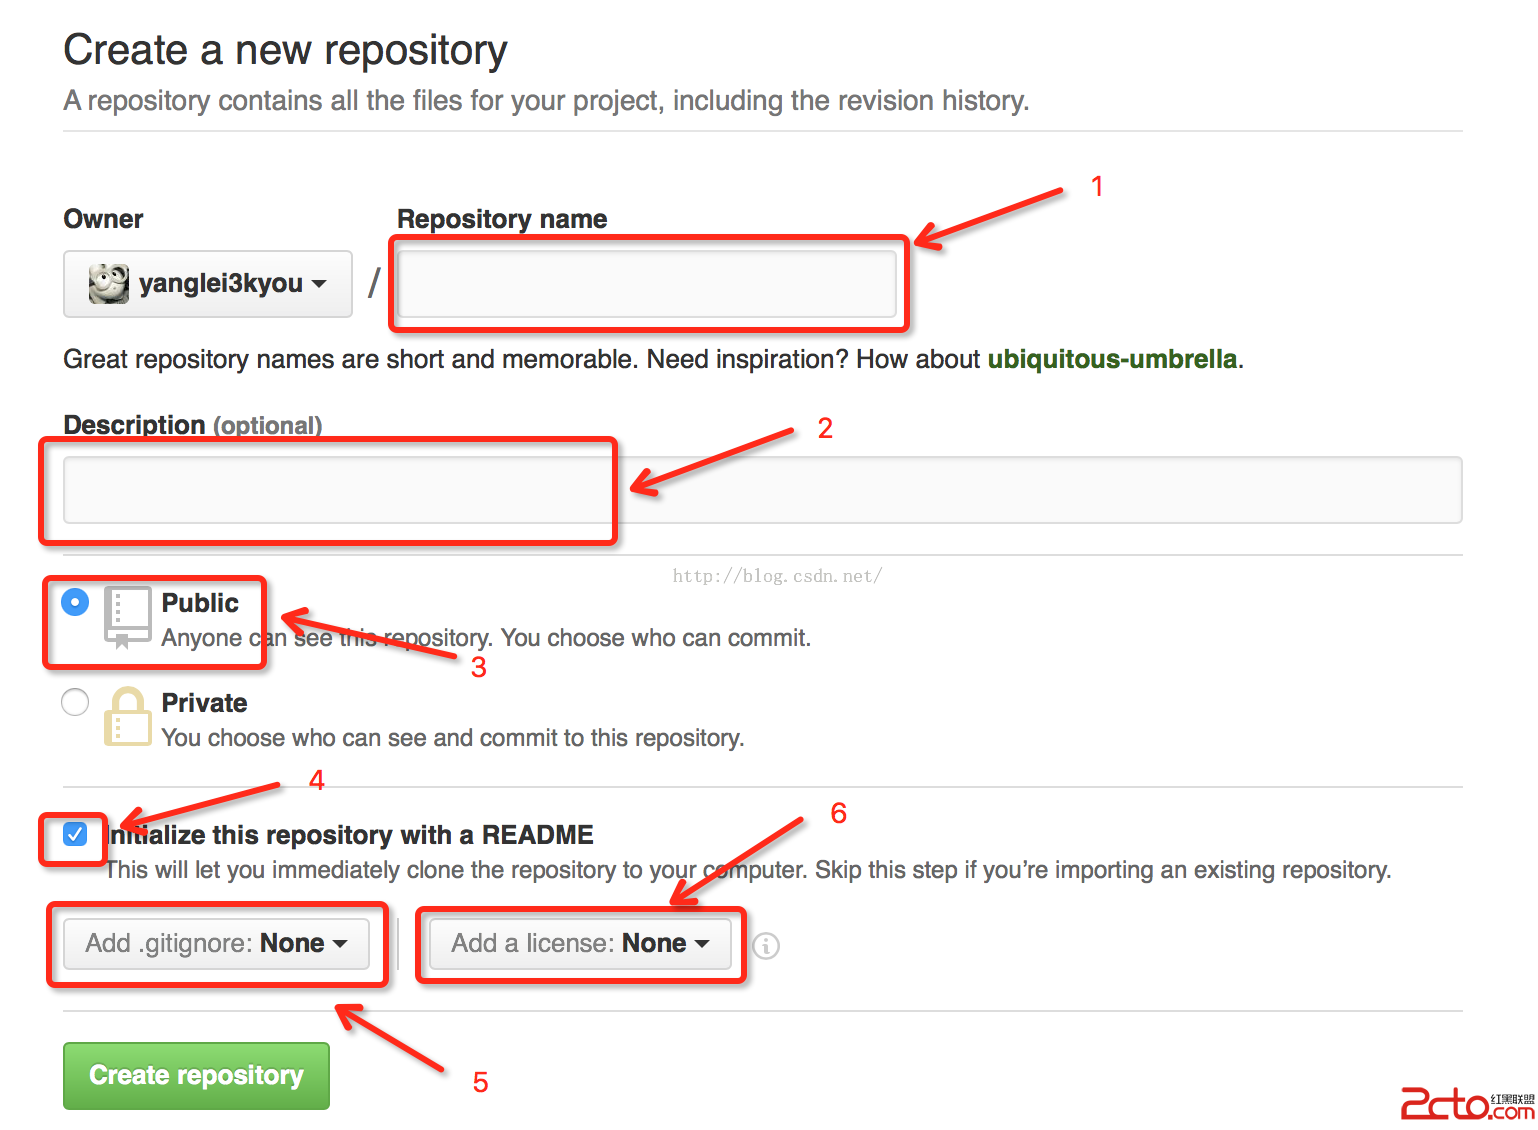Click the public repository book icon

coord(127,616)
